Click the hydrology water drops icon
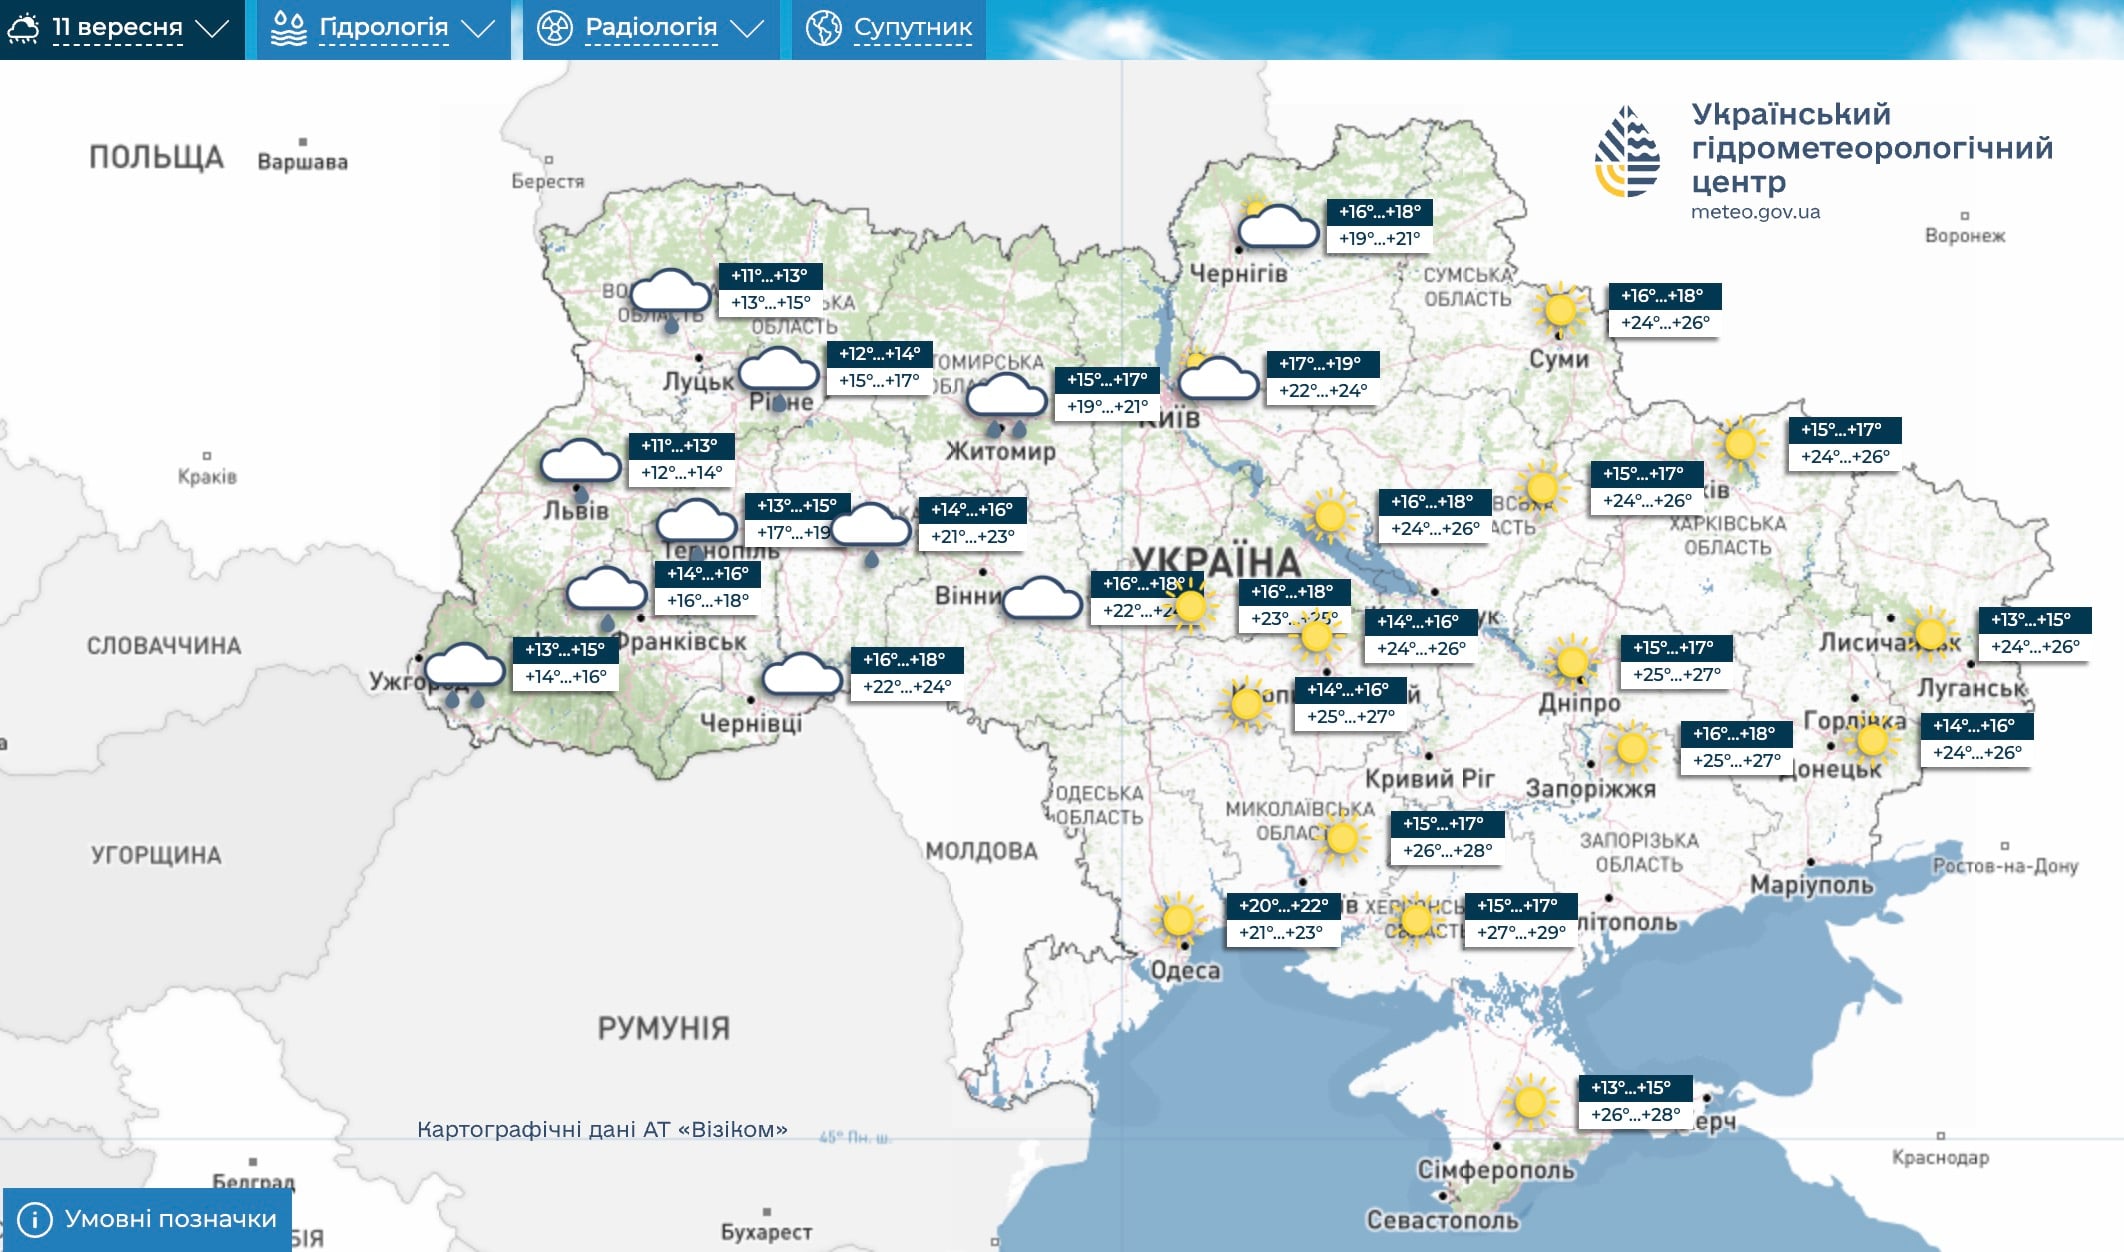Viewport: 2124px width, 1252px height. pos(289,28)
